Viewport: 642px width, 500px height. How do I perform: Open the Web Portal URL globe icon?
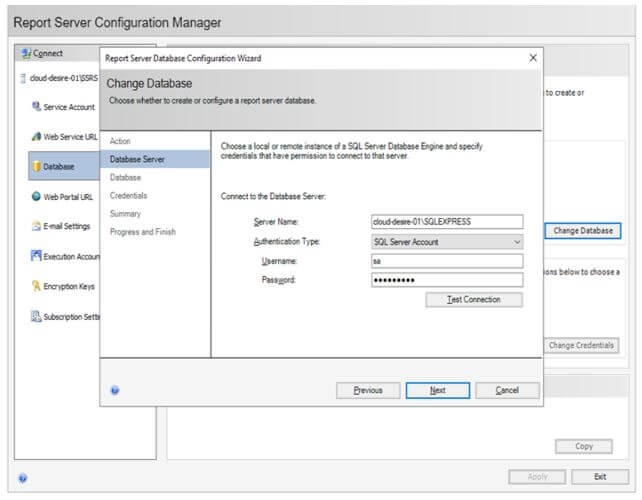click(36, 196)
